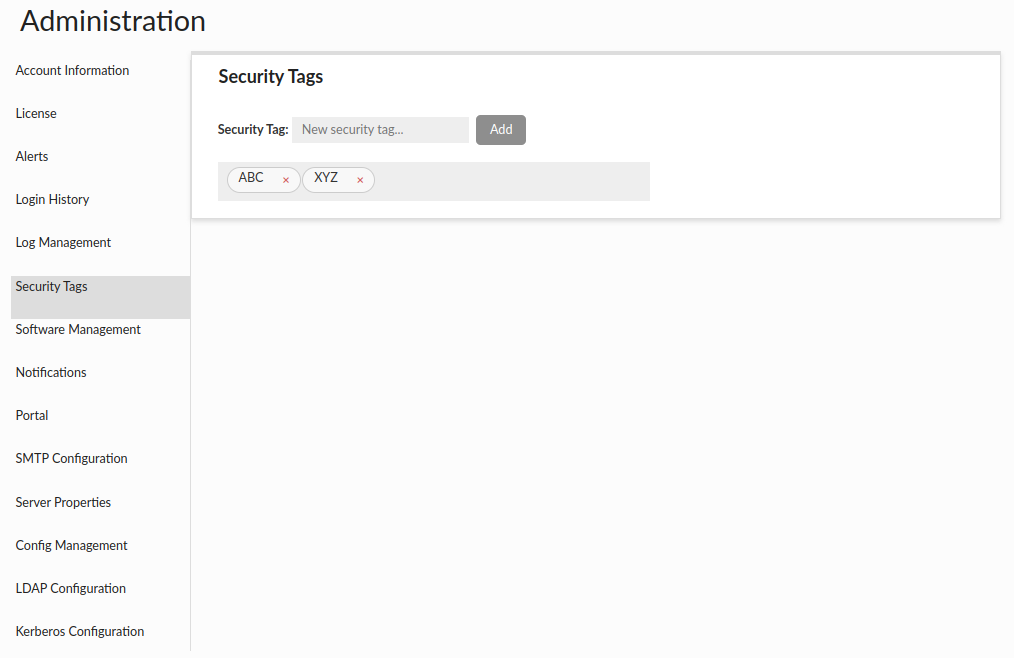Viewport: 1014px width, 658px height.
Task: Open the Alerts section
Action: coord(32,157)
